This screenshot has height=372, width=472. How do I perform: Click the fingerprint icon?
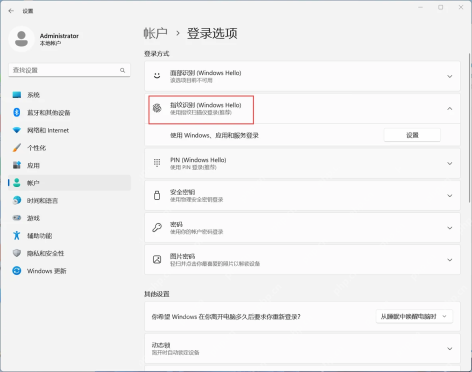[157, 108]
